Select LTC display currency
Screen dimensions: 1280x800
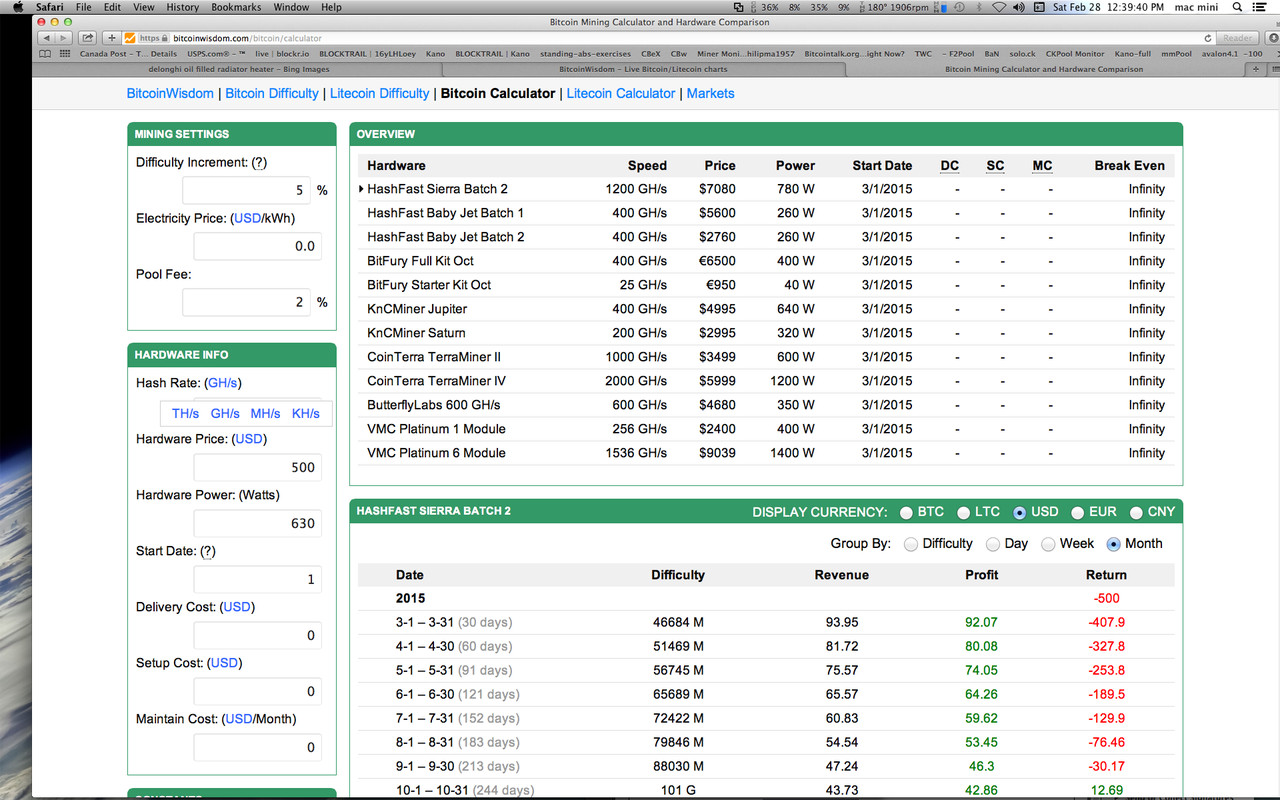[964, 513]
